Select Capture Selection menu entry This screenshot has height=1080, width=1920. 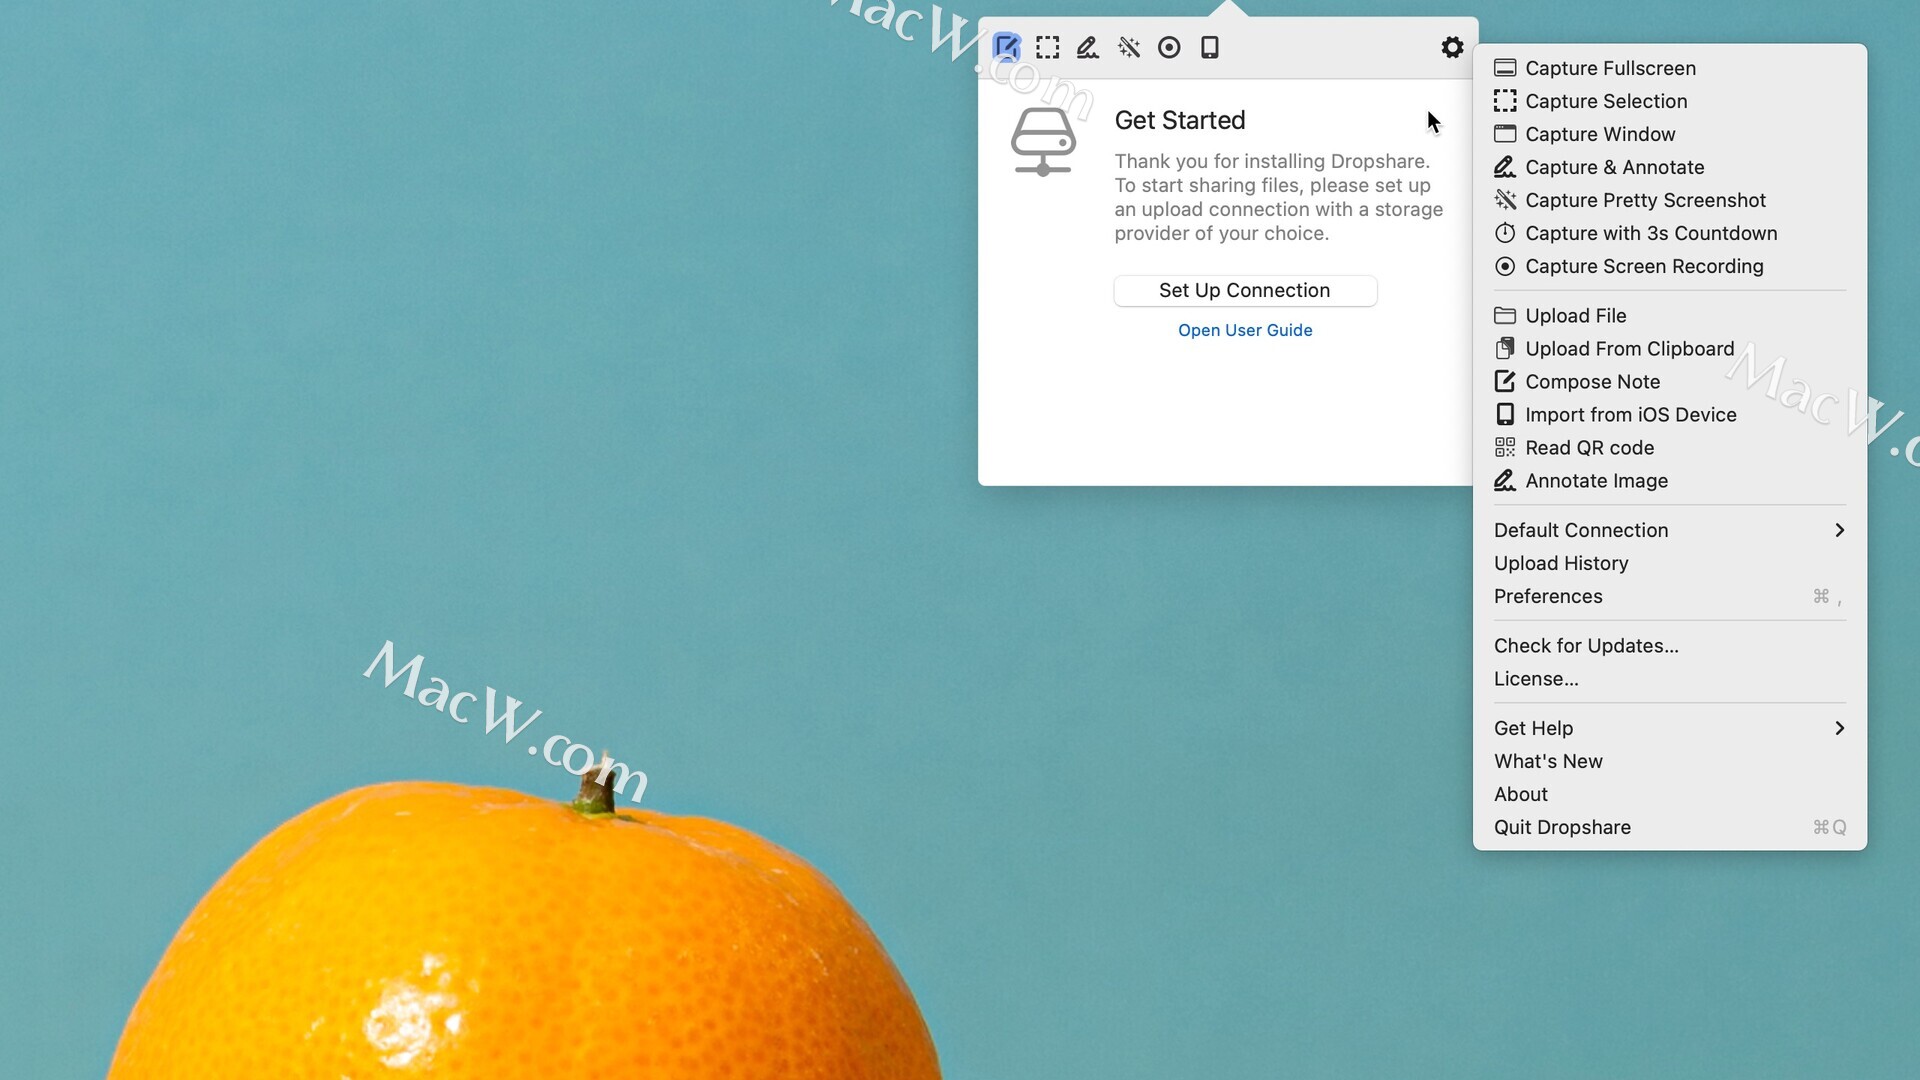[x=1670, y=101]
